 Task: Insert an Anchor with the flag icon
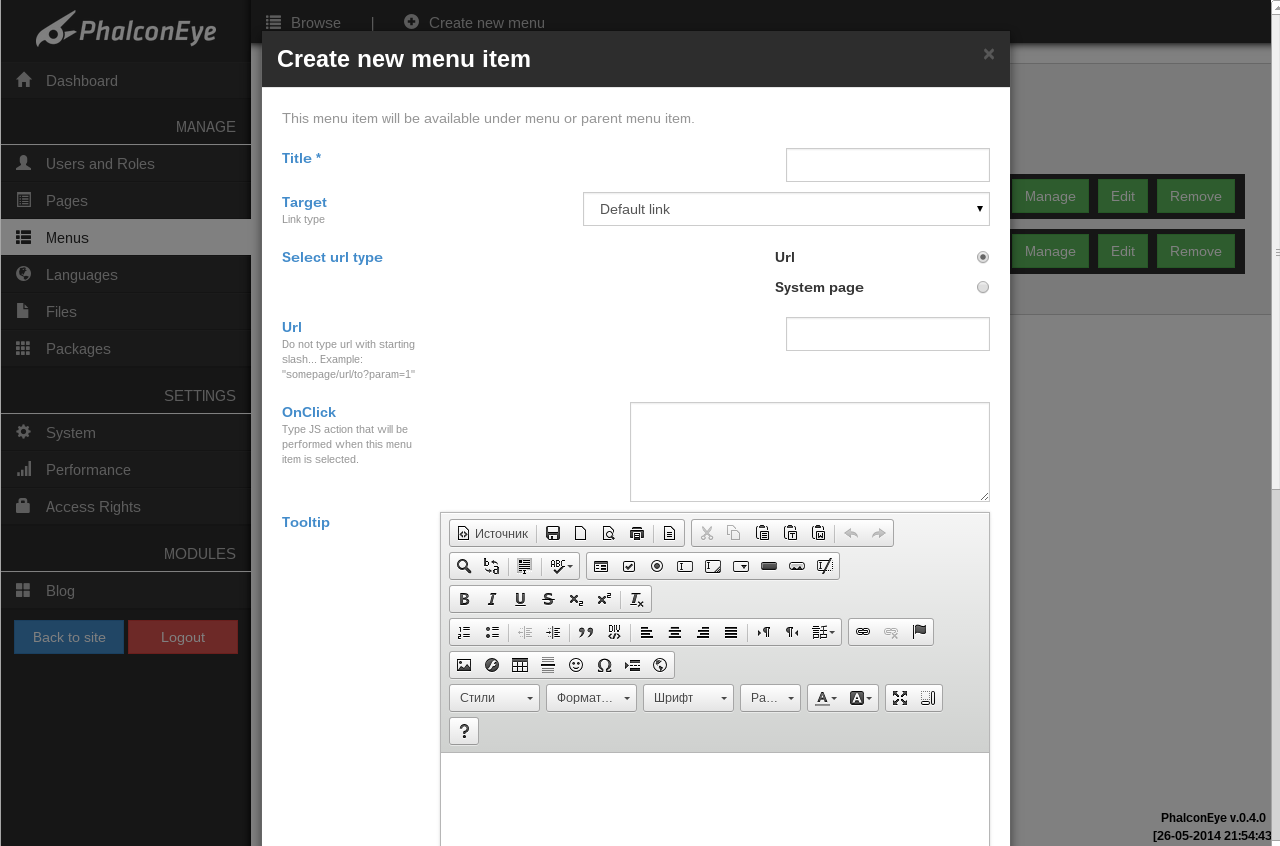pyautogui.click(x=919, y=632)
